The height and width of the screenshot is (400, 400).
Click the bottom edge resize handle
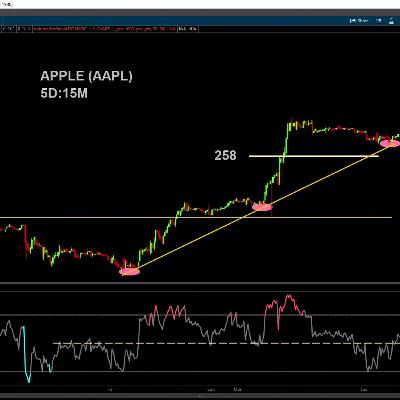(200, 396)
